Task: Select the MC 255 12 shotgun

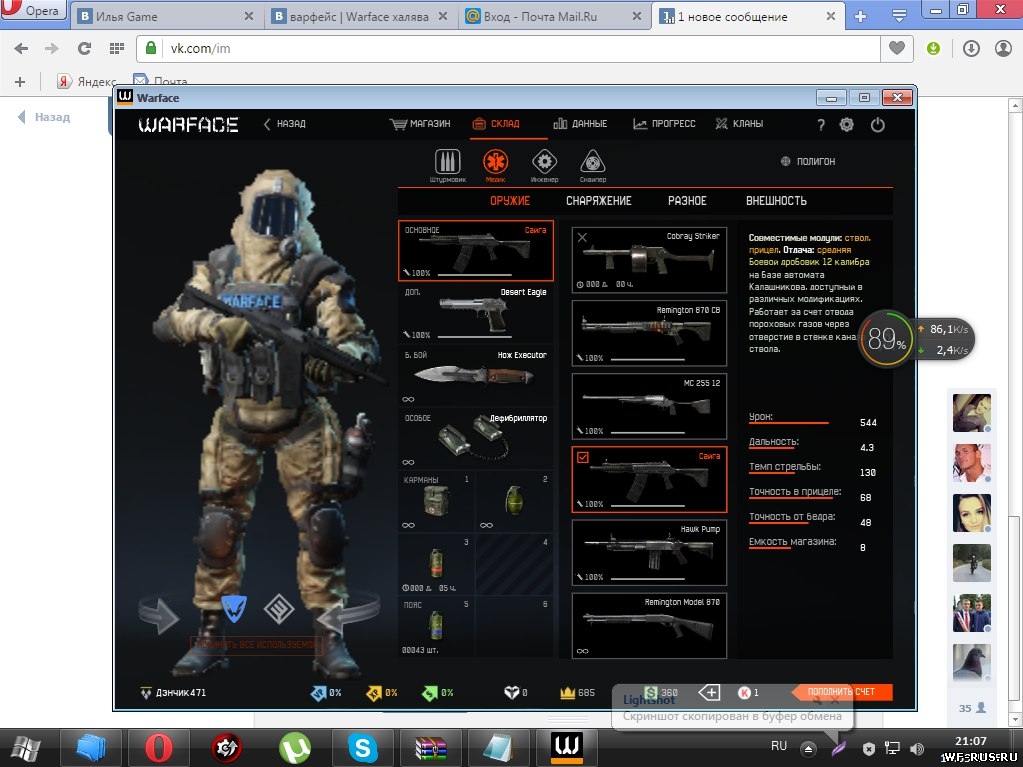Action: [649, 406]
